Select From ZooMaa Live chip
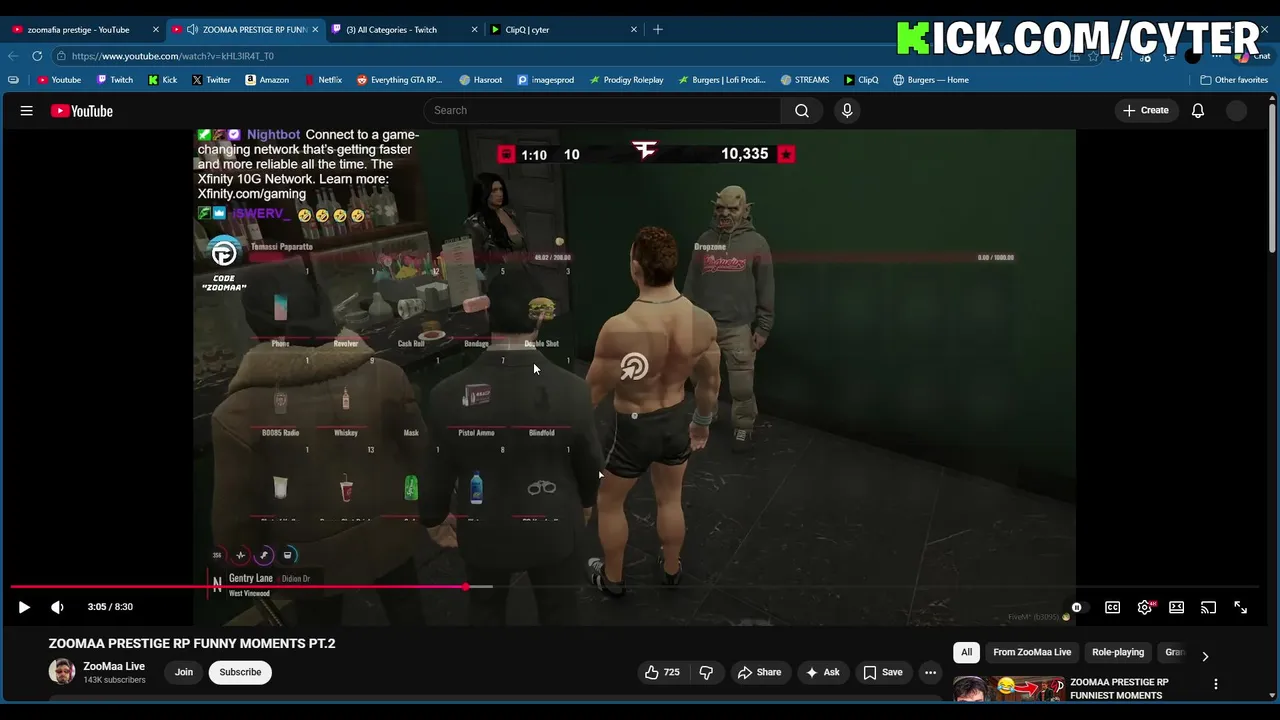1280x720 pixels. 1032,652
